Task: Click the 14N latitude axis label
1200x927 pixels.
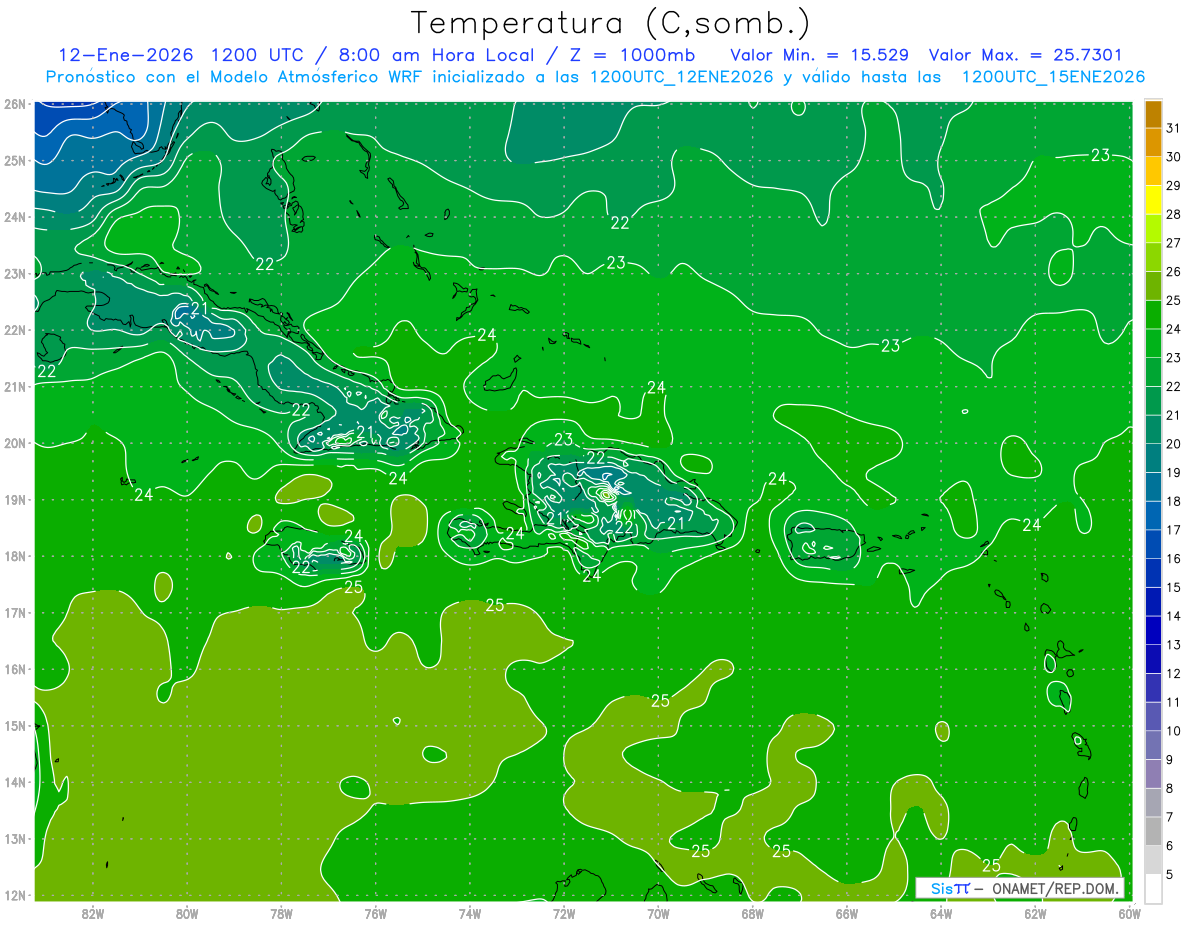Action: [15, 782]
